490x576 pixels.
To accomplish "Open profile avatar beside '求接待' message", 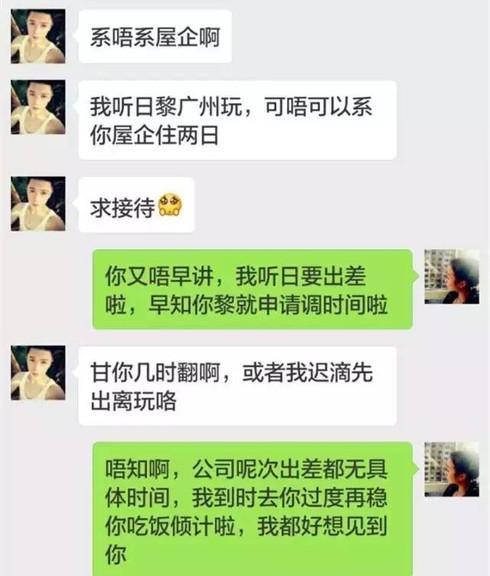I will 38,204.
